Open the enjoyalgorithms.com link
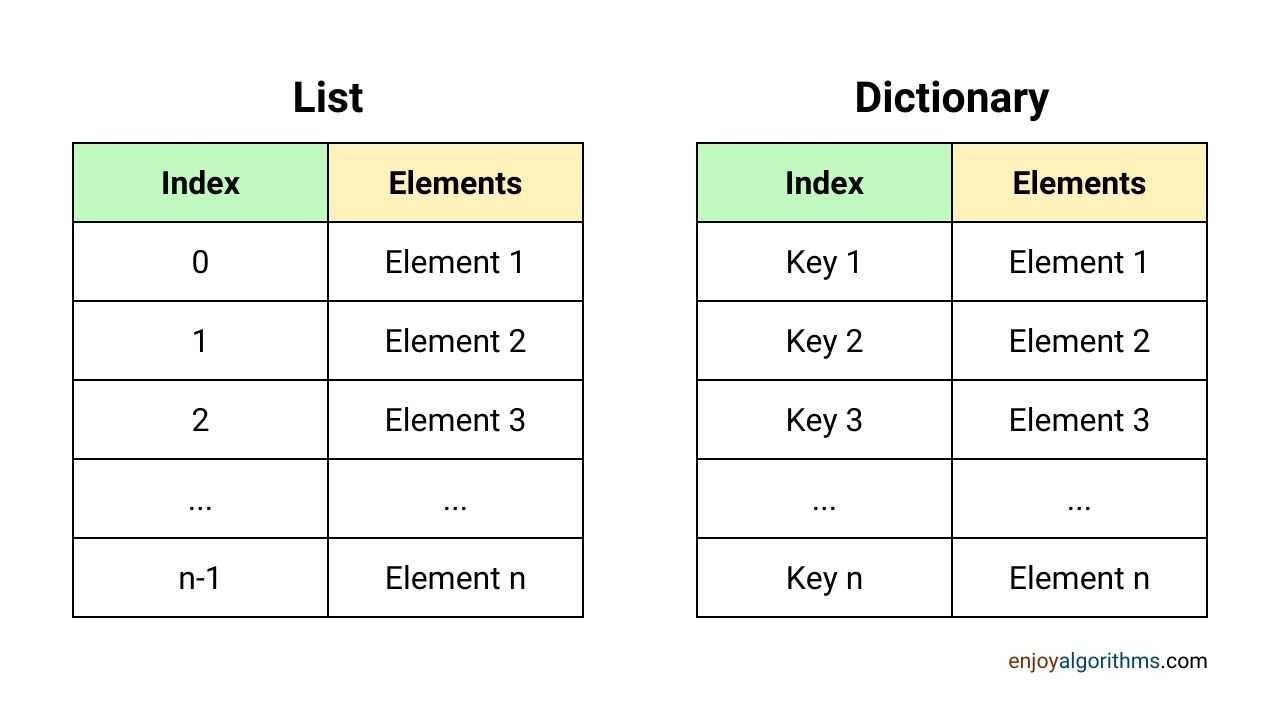 coord(1107,661)
